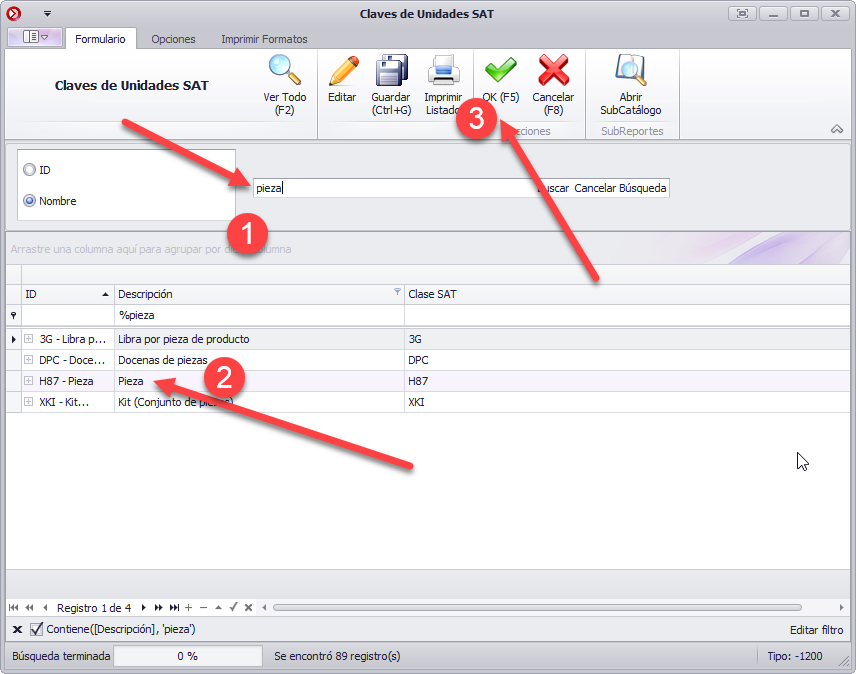Screen dimensions: 856x674
Task: Expand the H87 - Pieza row
Action: point(28,381)
